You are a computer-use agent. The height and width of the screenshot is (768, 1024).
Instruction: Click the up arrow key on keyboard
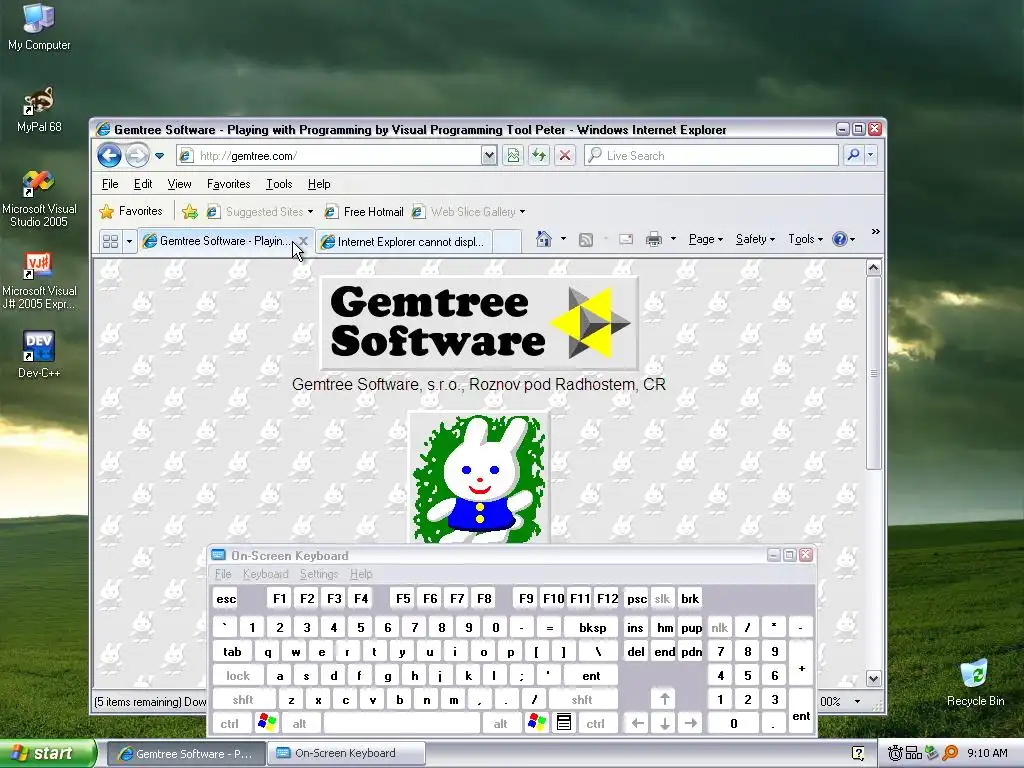664,699
